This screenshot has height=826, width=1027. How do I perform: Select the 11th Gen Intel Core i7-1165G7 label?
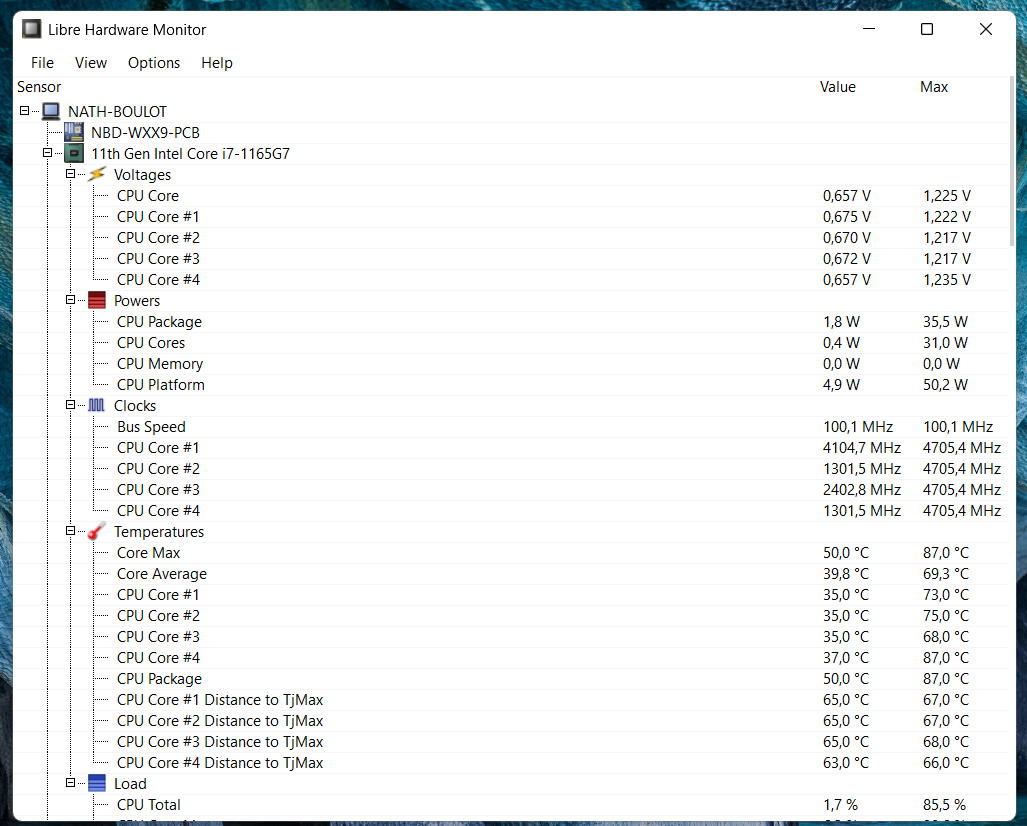coord(191,154)
